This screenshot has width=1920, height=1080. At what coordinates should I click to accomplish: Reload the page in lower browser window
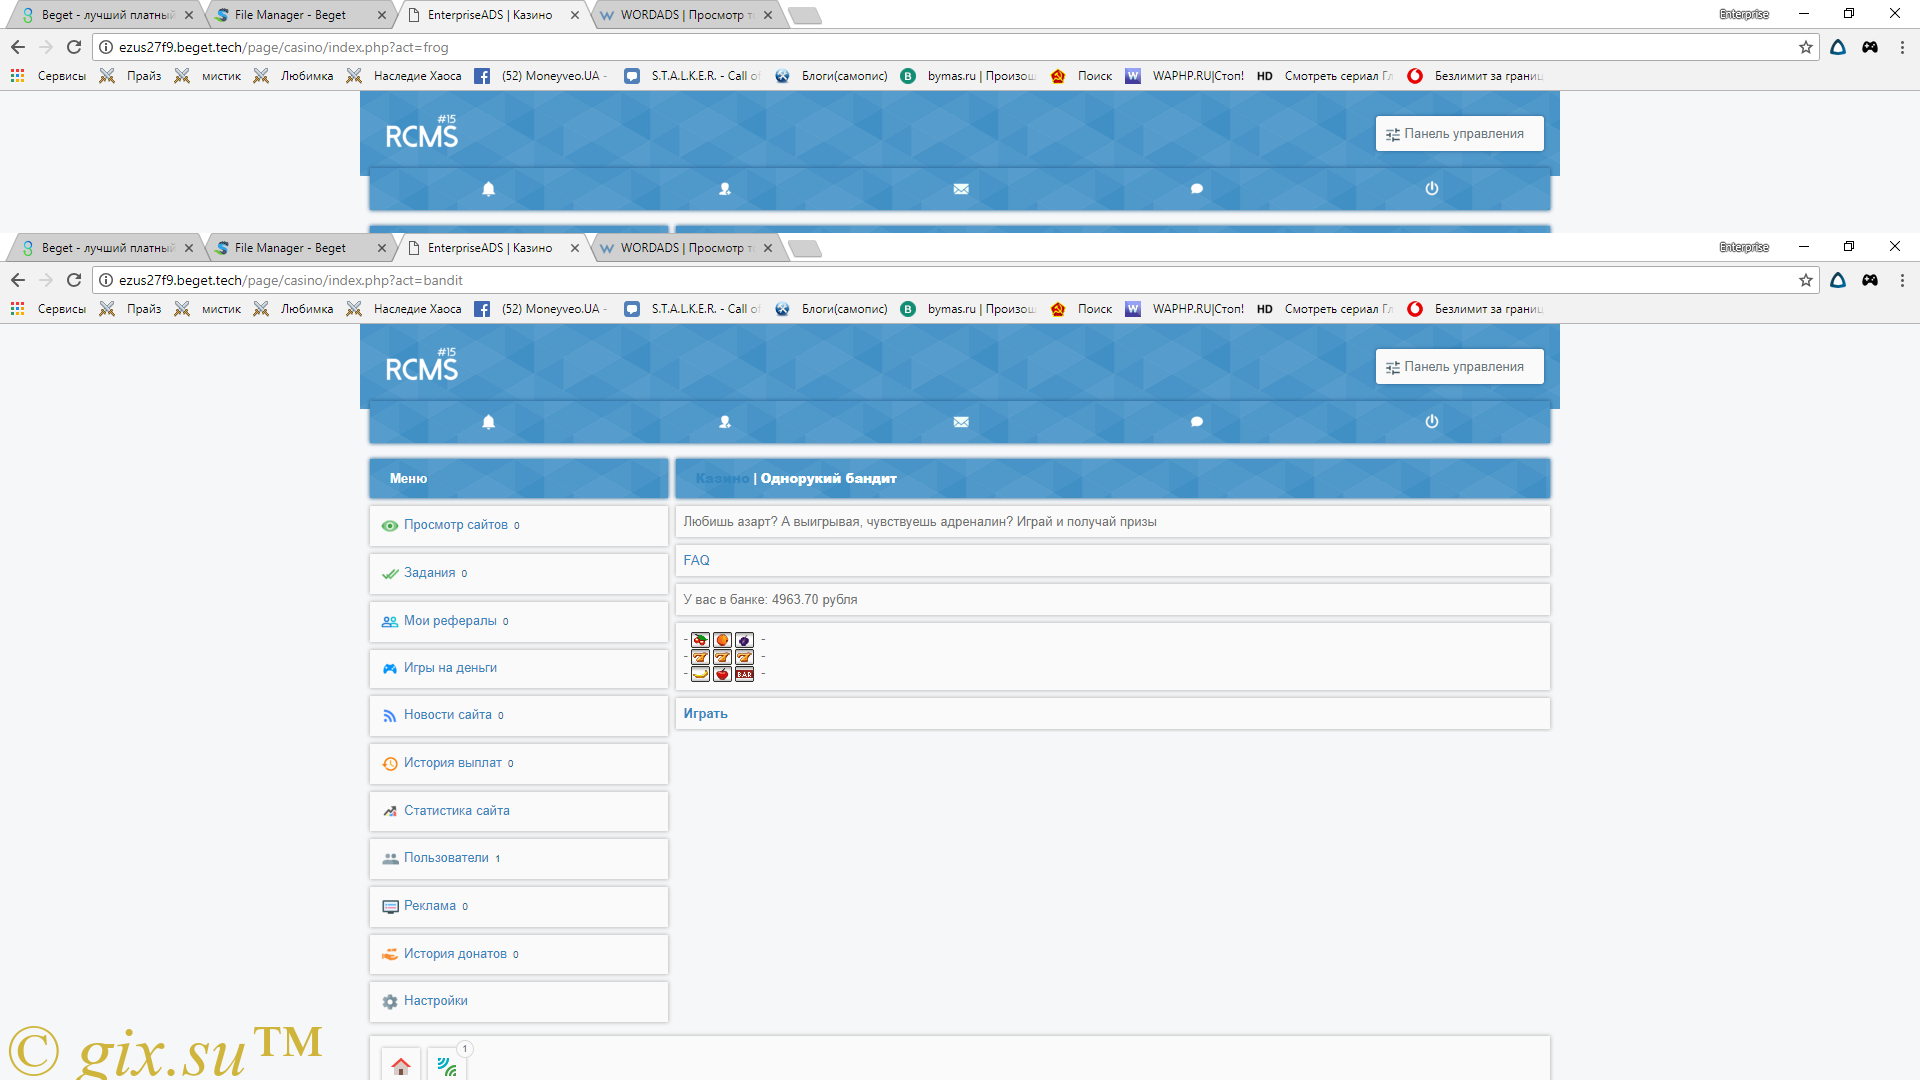click(74, 280)
